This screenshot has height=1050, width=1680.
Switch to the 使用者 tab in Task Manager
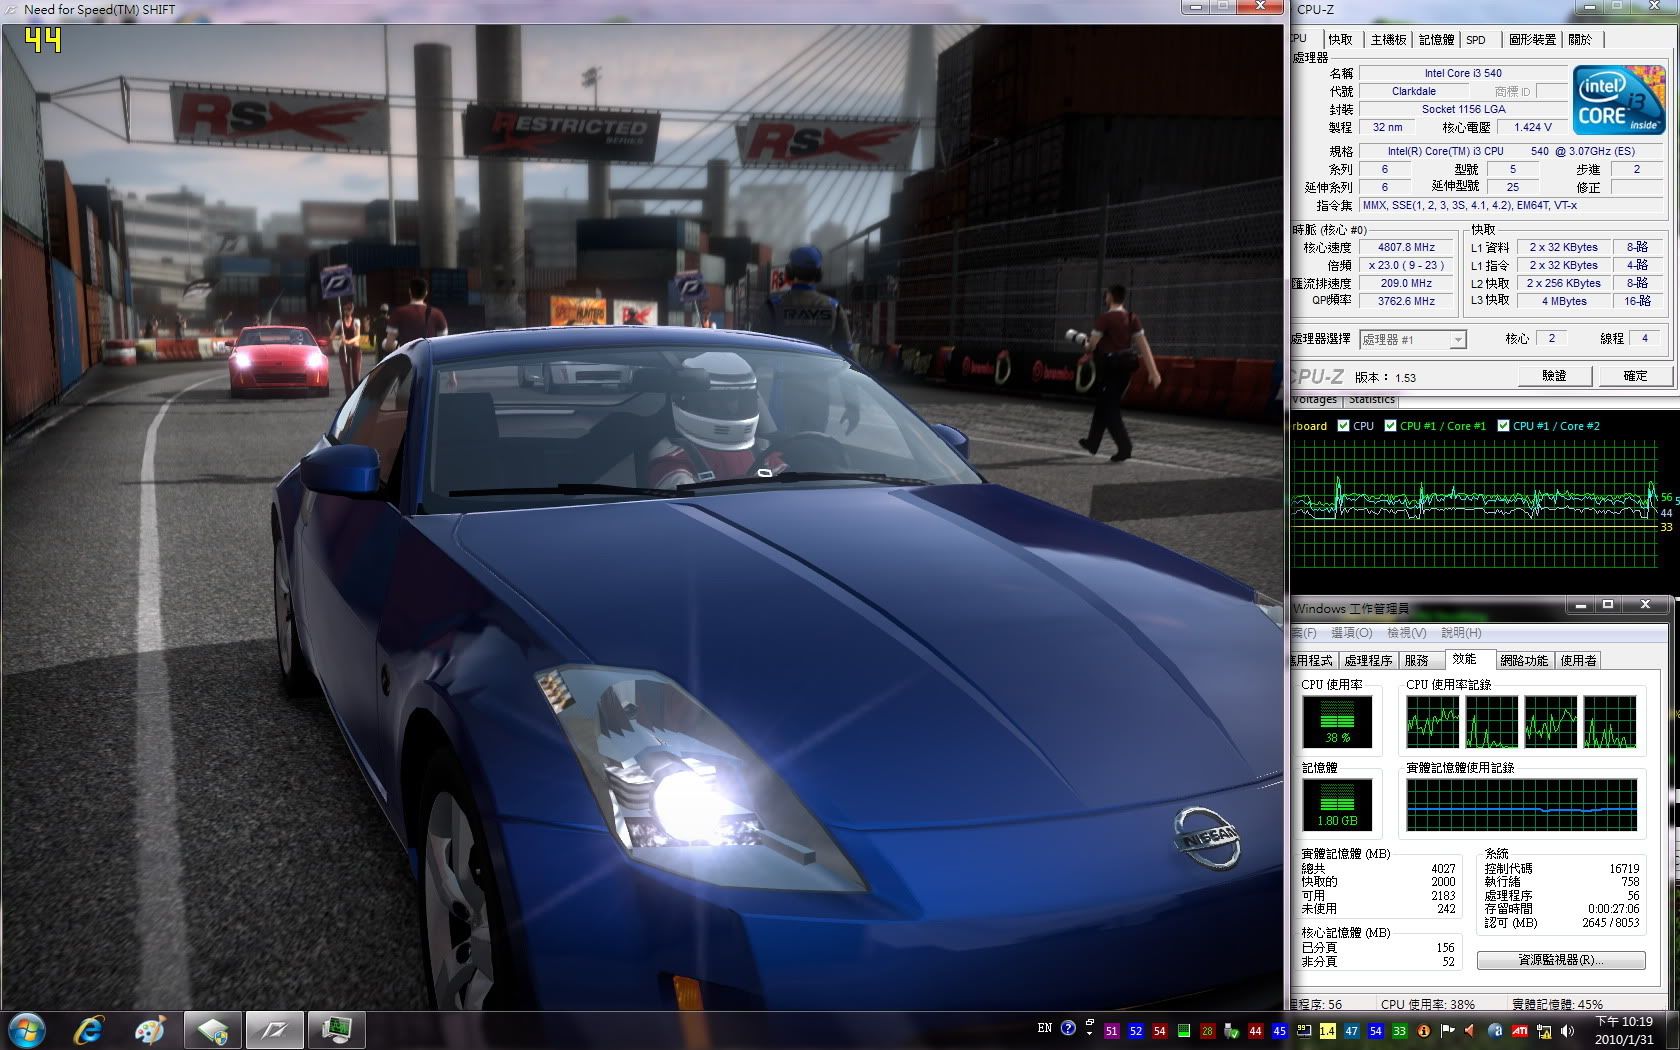1579,660
